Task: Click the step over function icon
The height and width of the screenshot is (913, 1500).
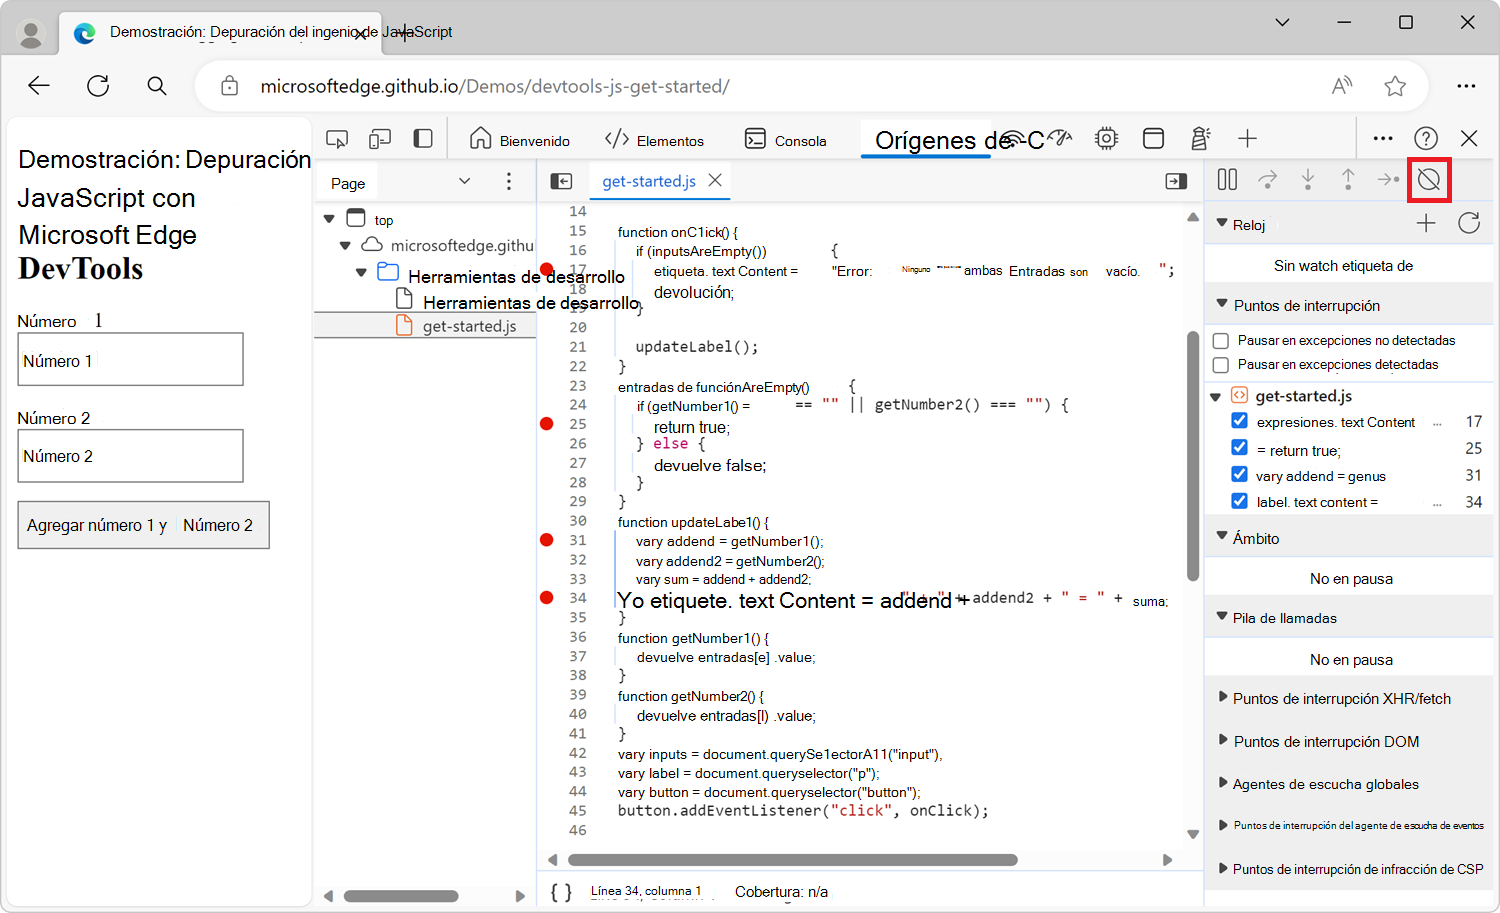Action: point(1267,180)
